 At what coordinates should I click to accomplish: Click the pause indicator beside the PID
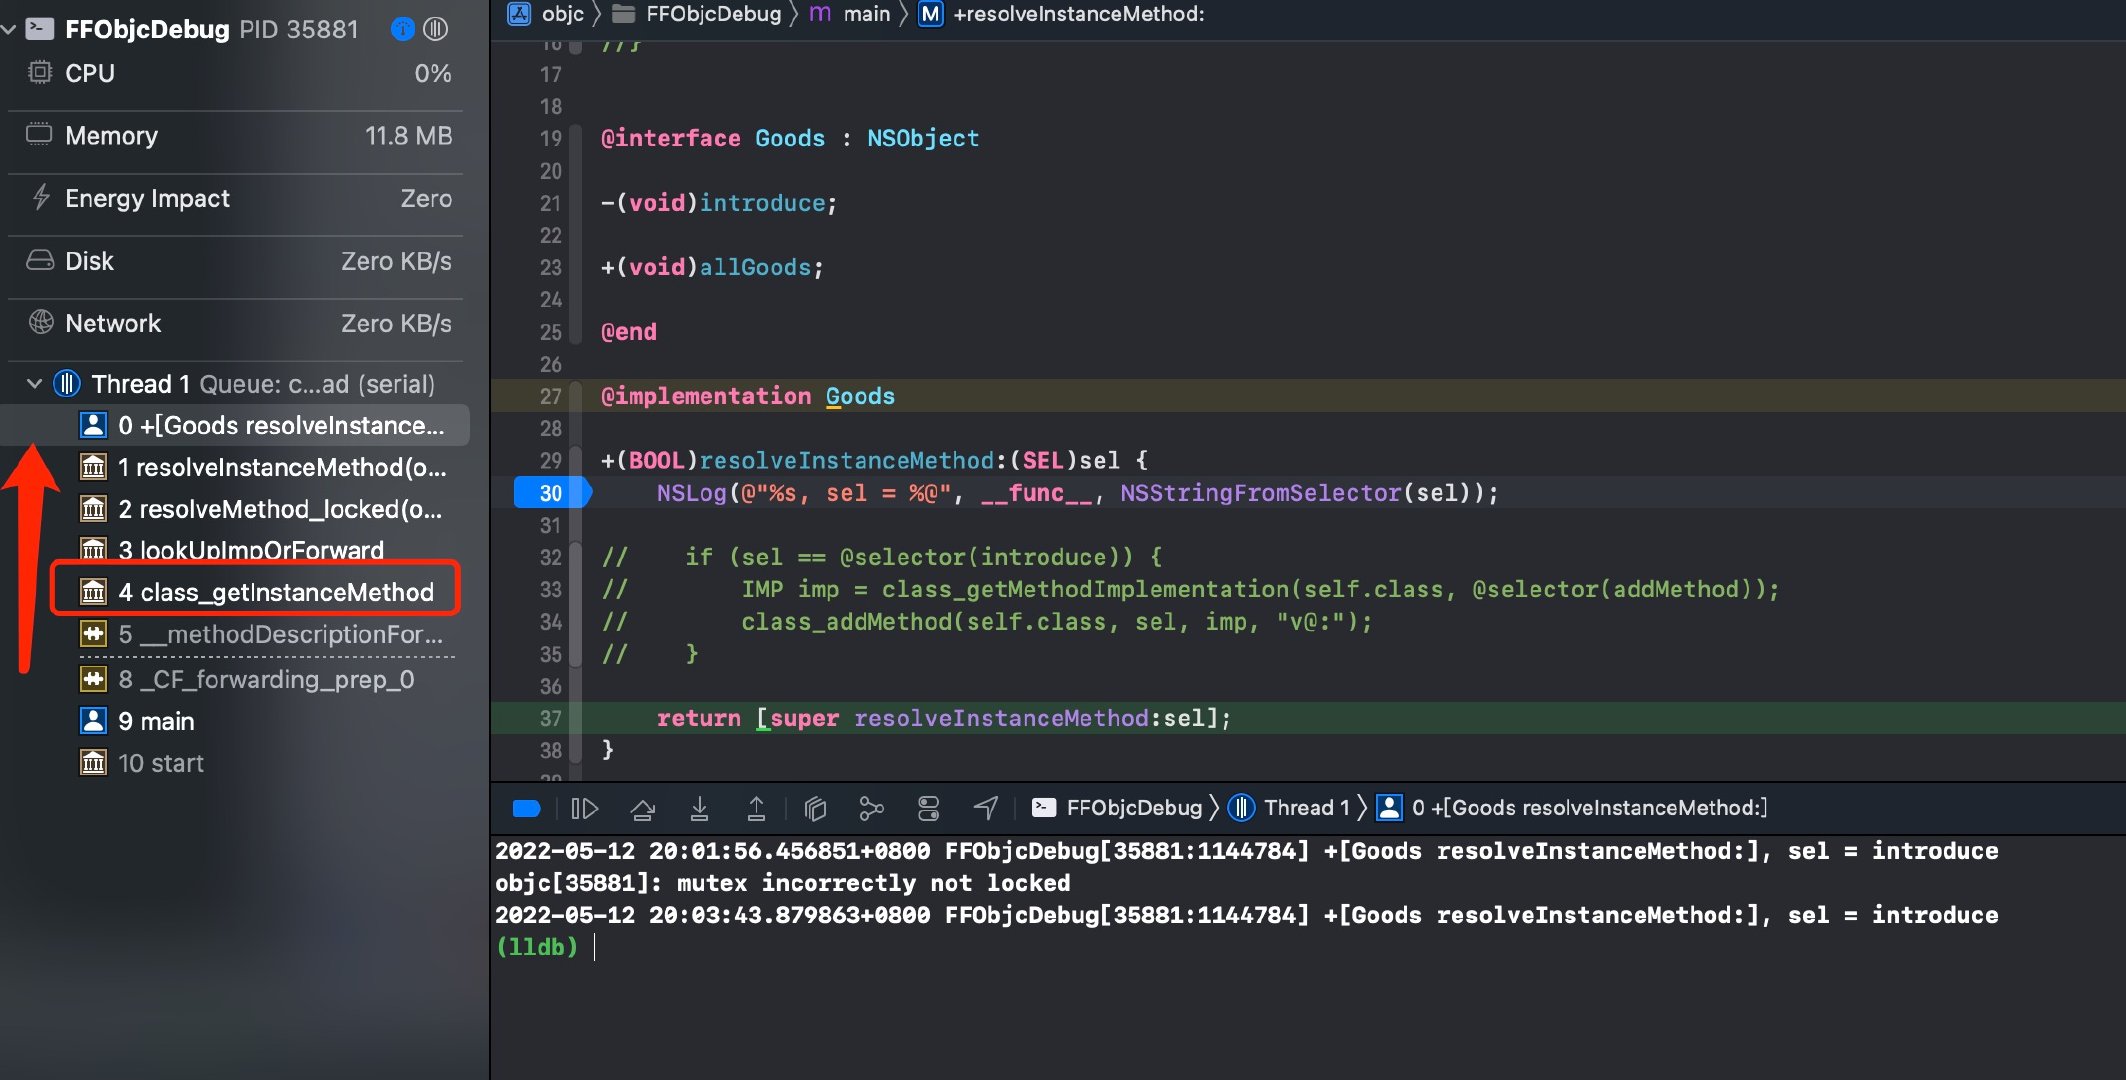click(x=436, y=29)
